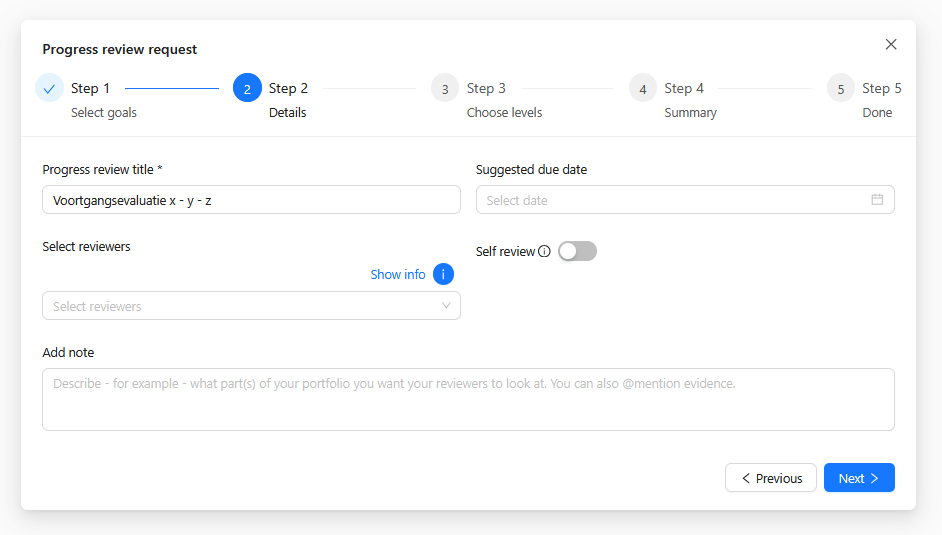Screen dimensions: 942x535
Task: Click the Self review label text
Action: click(505, 252)
